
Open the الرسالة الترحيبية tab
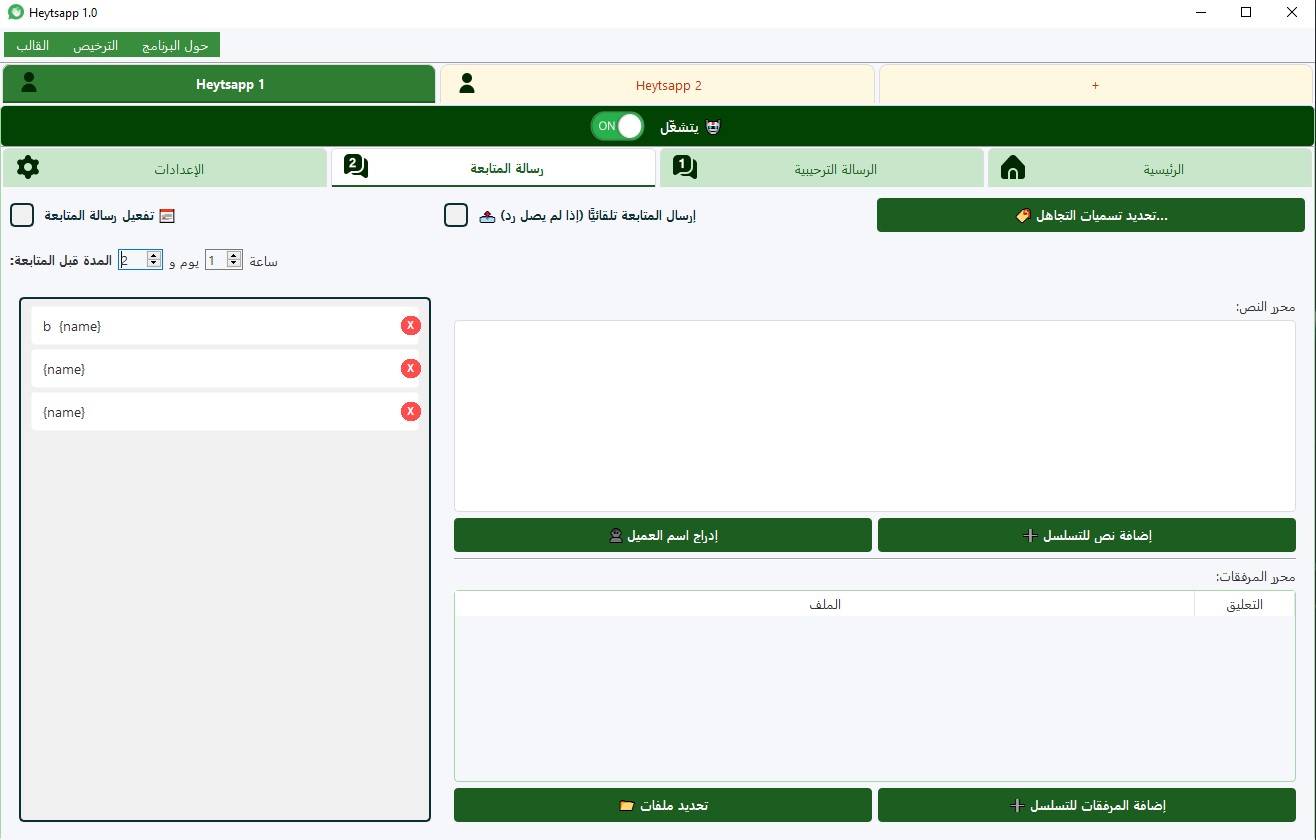coord(822,168)
